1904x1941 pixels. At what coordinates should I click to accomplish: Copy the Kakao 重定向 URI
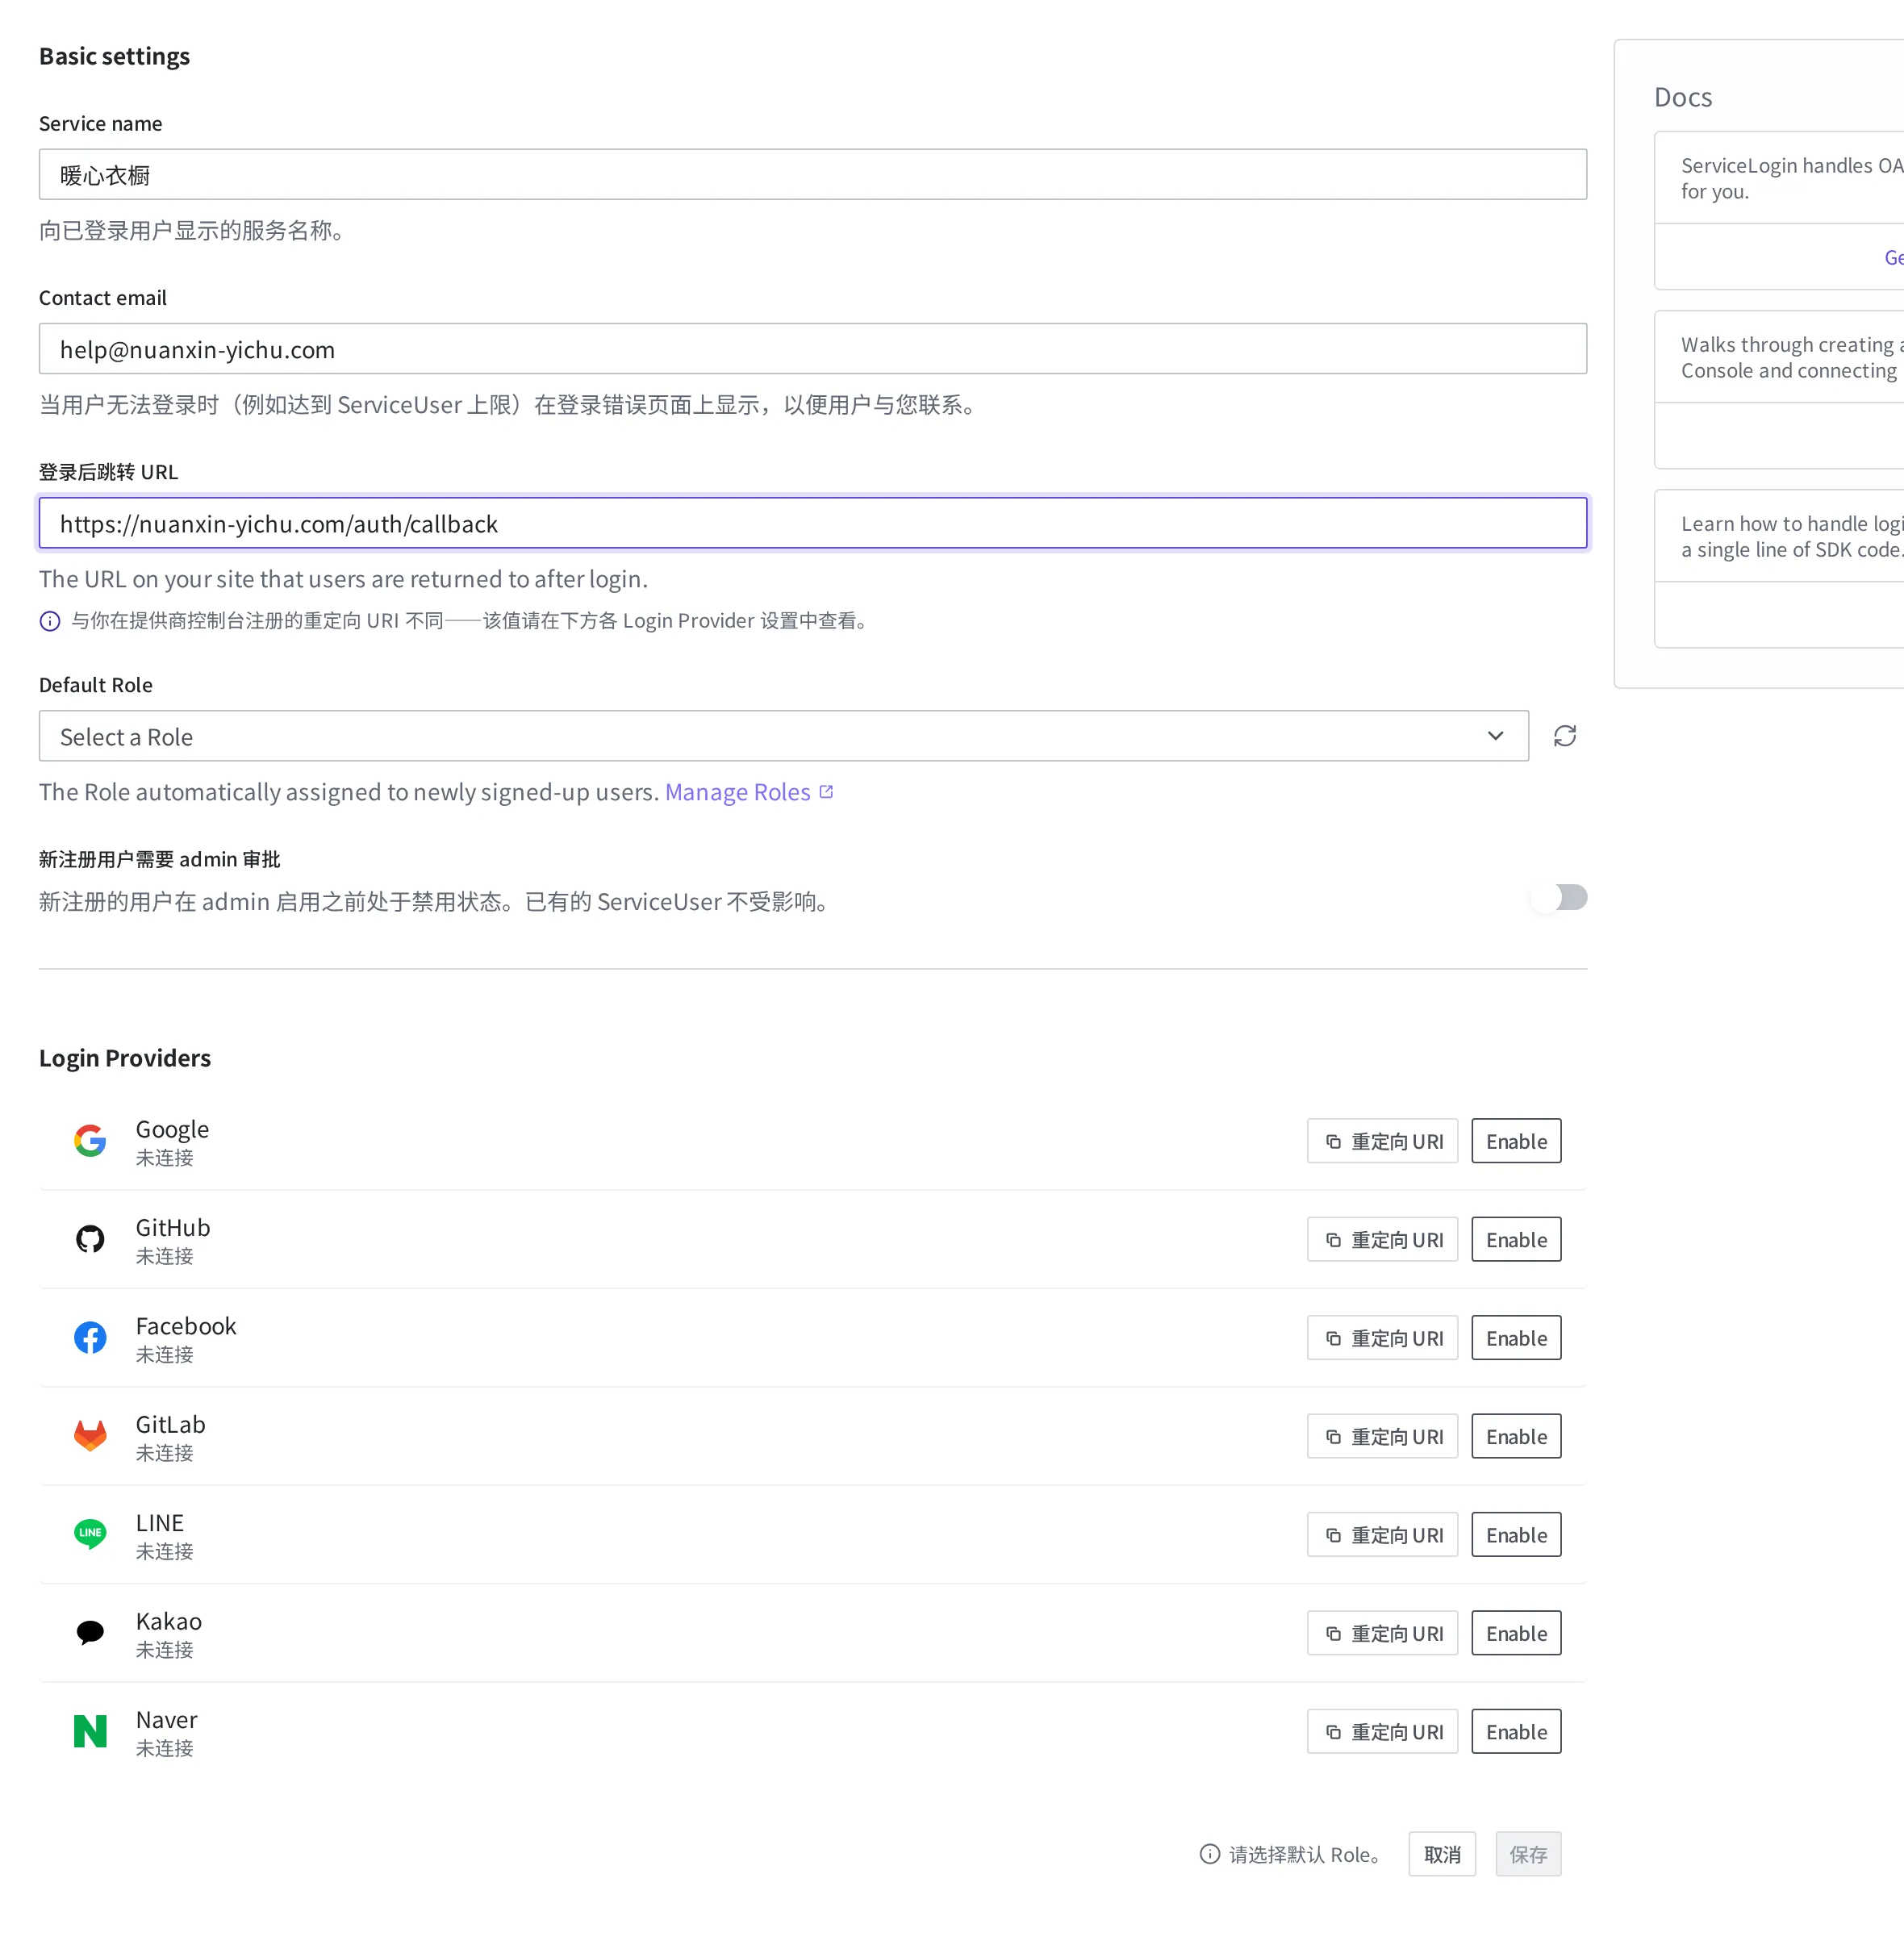[1382, 1633]
